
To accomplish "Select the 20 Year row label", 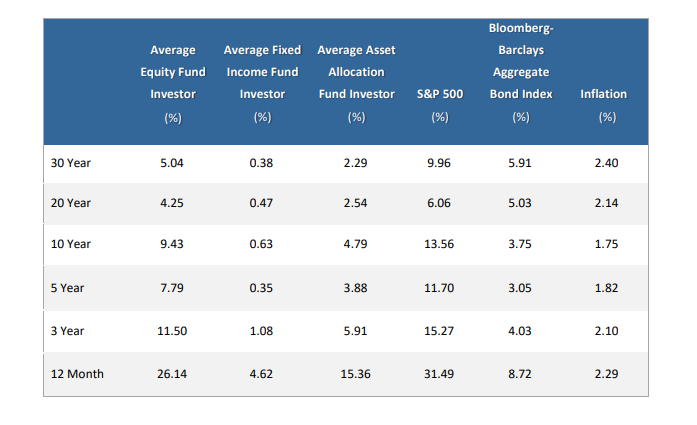I will [x=70, y=203].
